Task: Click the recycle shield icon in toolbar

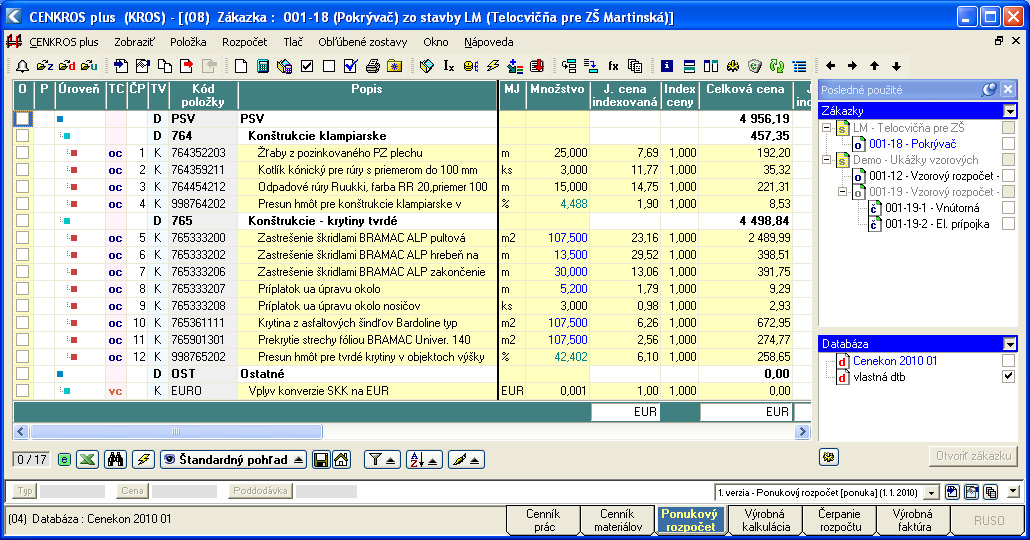Action: tap(755, 66)
